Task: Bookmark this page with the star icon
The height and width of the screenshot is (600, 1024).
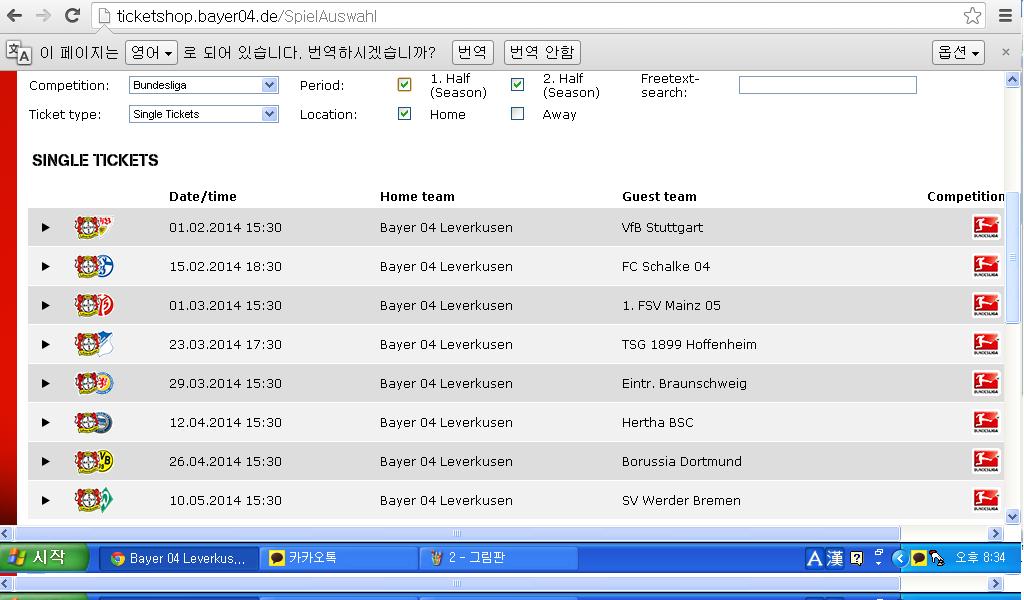Action: pyautogui.click(x=972, y=16)
